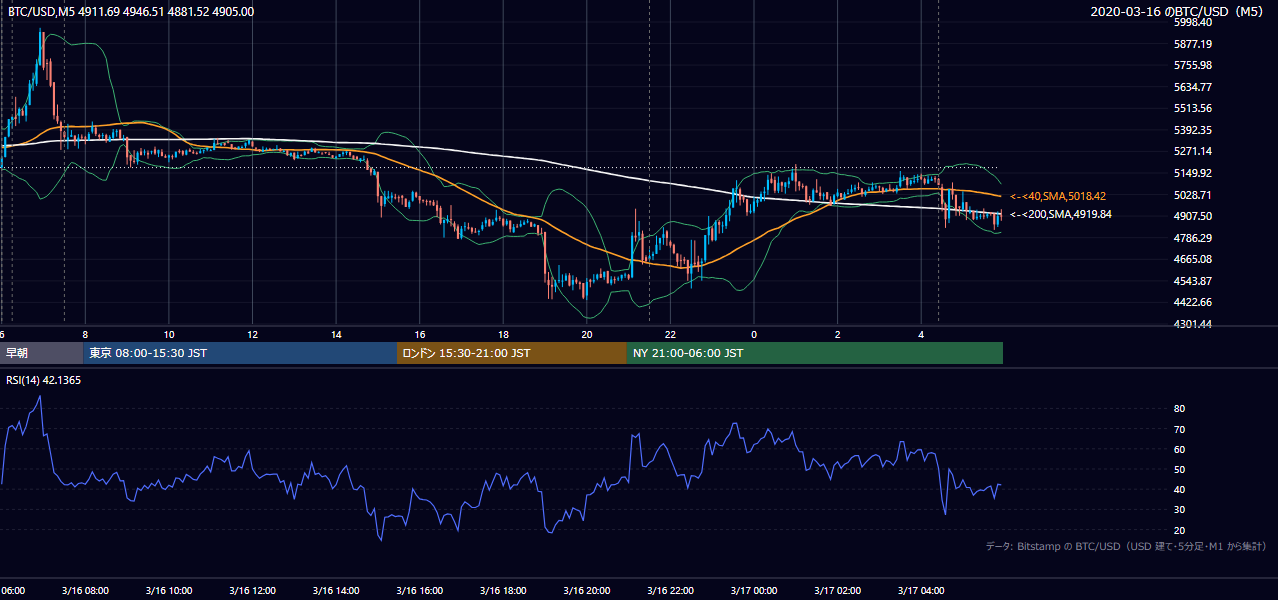The height and width of the screenshot is (600, 1278).
Task: Click RSI scale value 40
Action: point(1179,489)
